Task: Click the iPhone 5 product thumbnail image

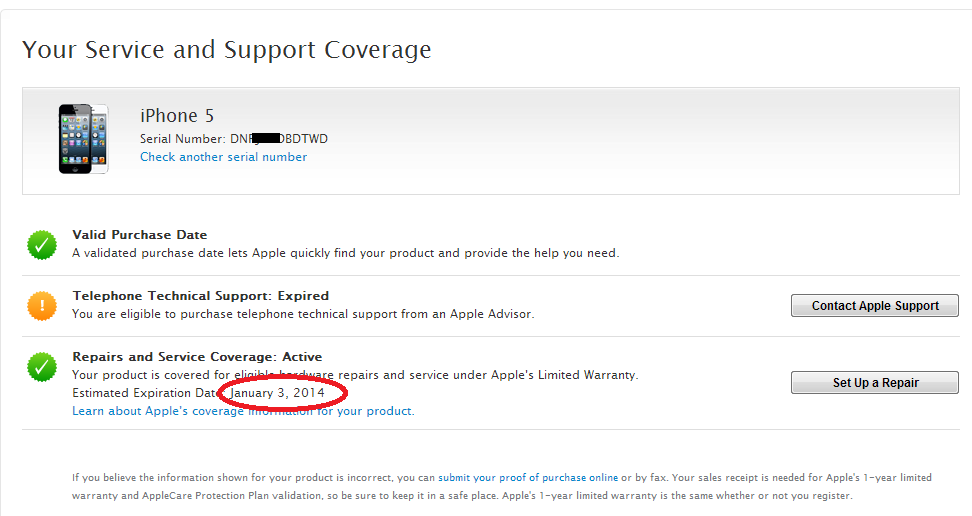Action: click(x=82, y=138)
